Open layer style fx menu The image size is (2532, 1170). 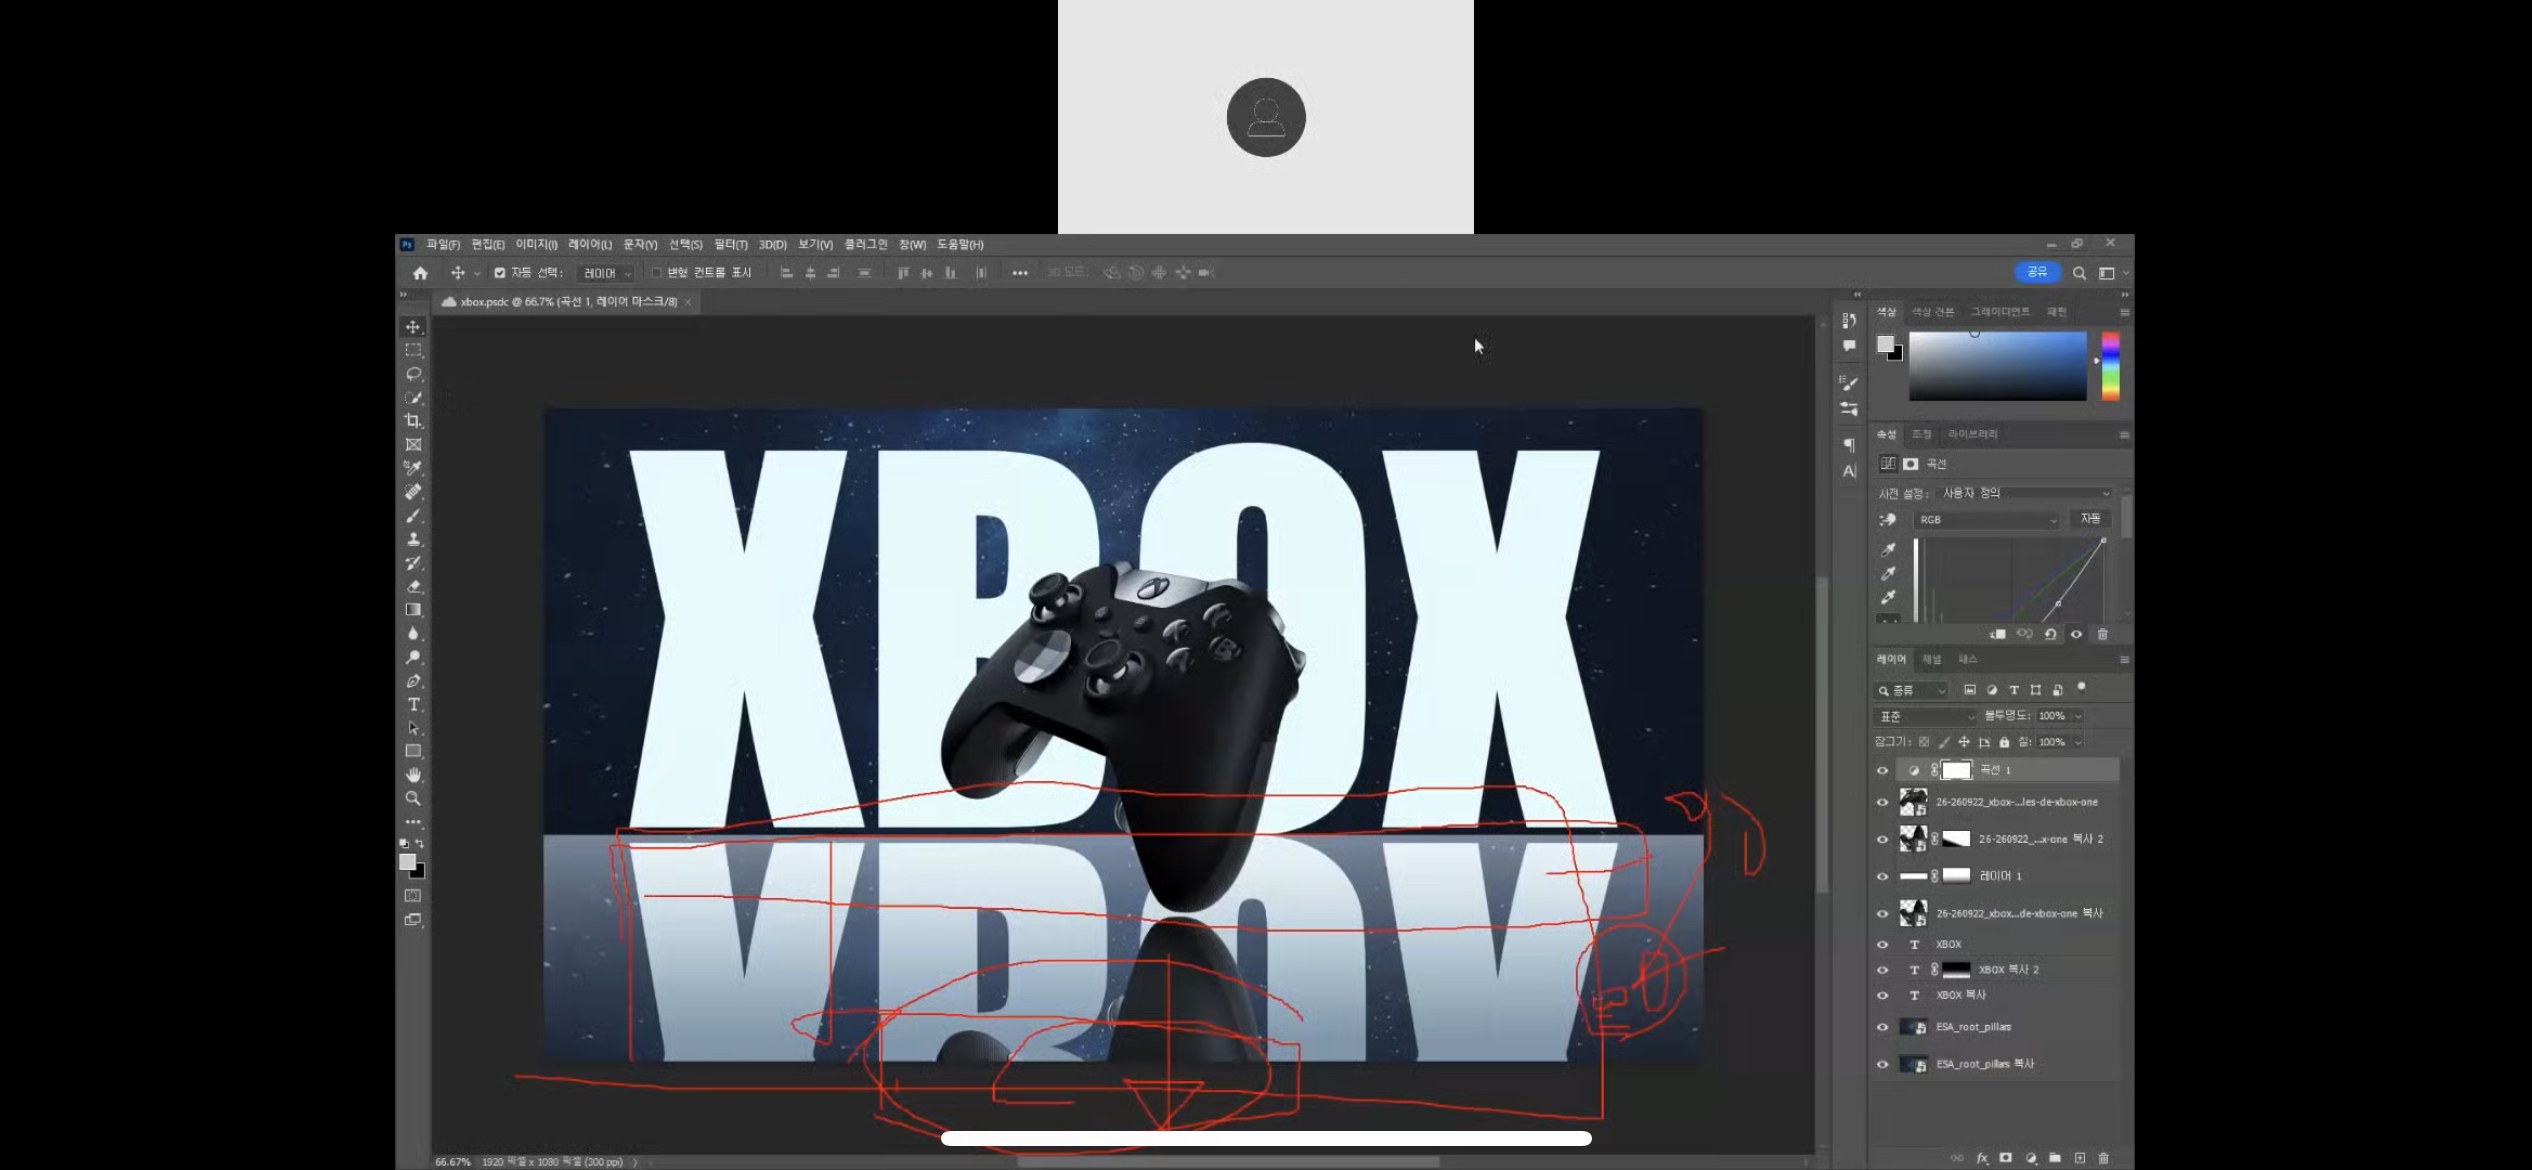pyautogui.click(x=1982, y=1158)
